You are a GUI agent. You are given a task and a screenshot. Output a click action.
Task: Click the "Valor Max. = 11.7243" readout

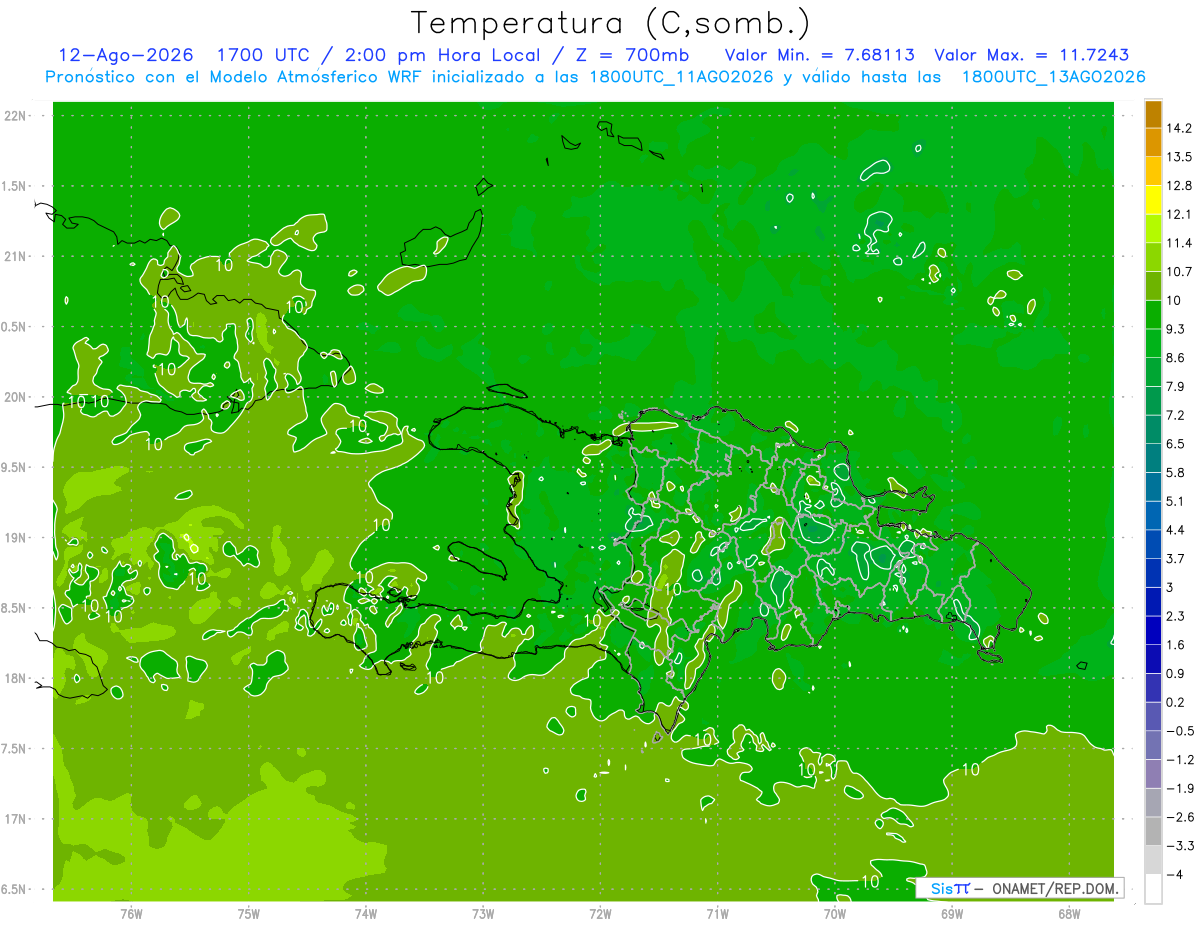pos(1032,55)
